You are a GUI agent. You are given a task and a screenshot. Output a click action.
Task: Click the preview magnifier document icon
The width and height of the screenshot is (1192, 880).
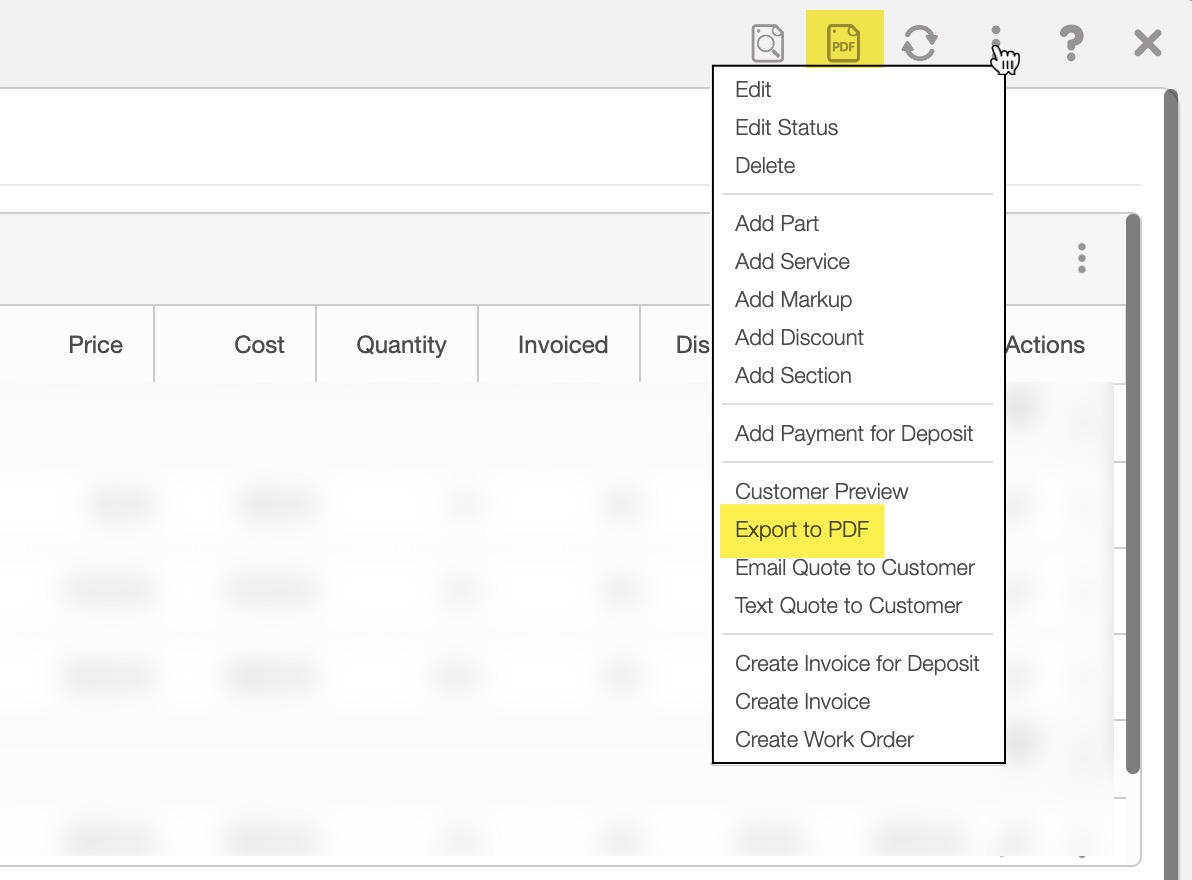tap(767, 43)
